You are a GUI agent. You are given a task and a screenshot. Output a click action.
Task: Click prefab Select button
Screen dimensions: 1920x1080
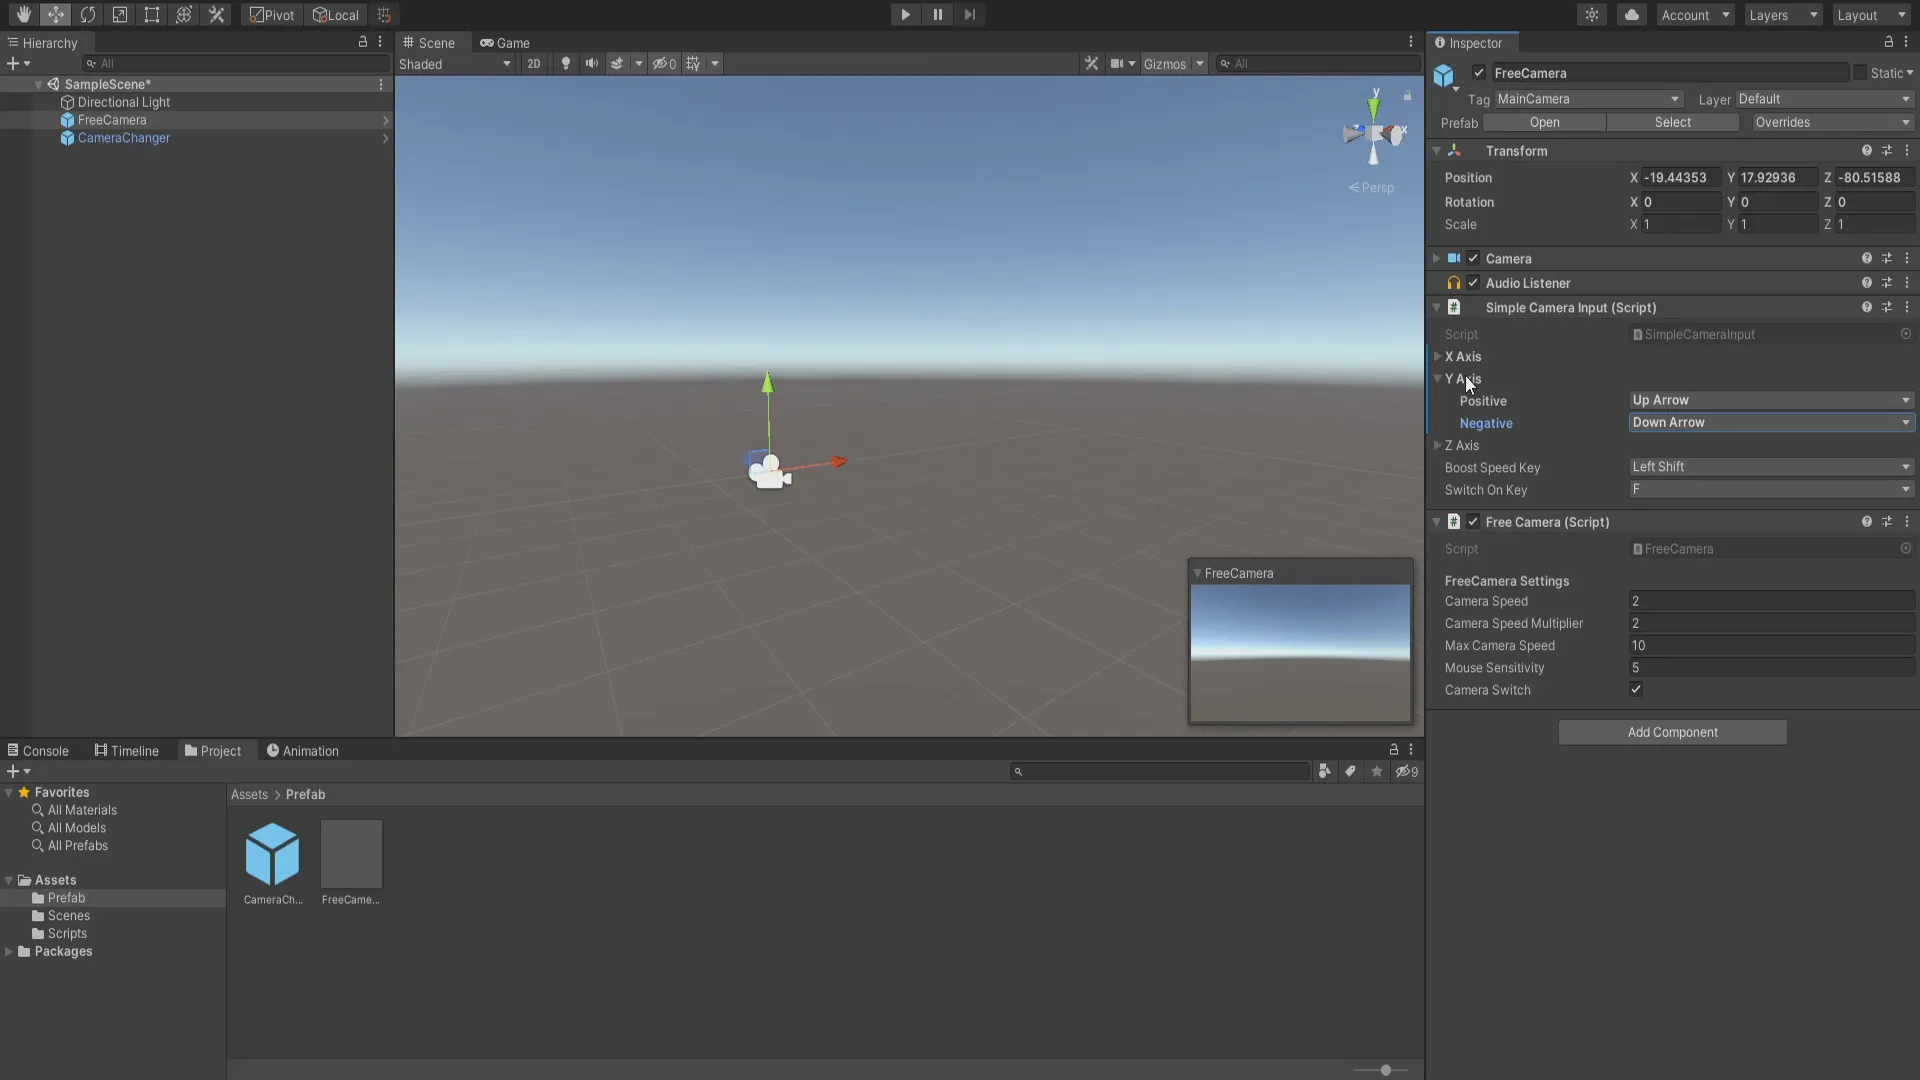(x=1672, y=123)
